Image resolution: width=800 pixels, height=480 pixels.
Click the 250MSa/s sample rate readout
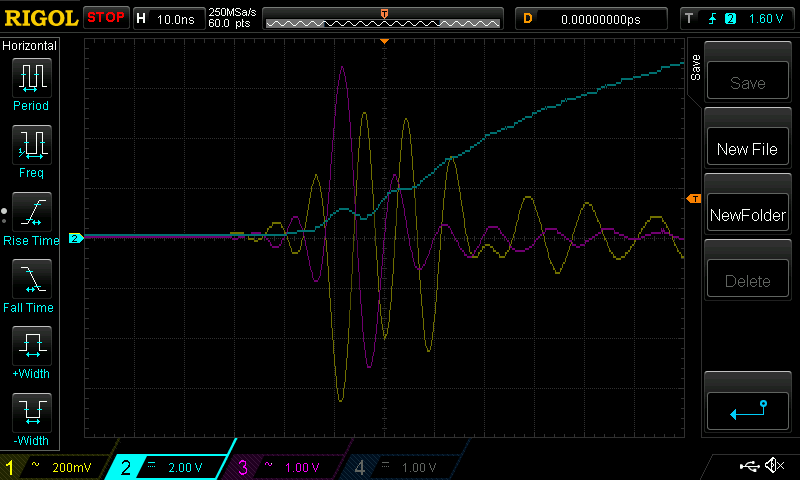pyautogui.click(x=232, y=12)
